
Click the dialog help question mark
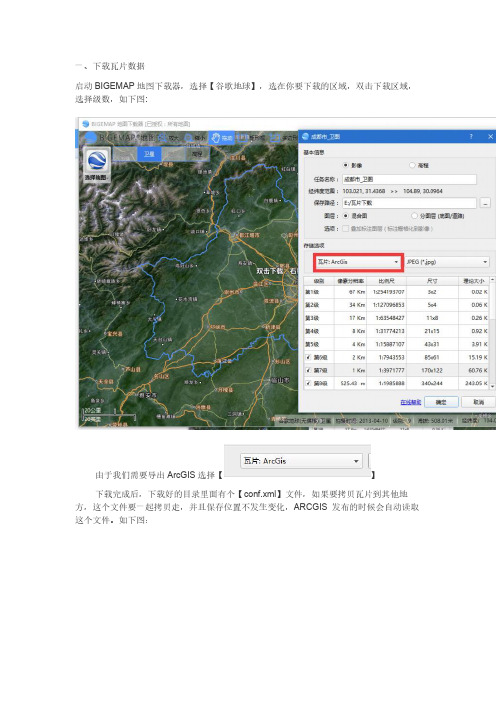pyautogui.click(x=471, y=137)
